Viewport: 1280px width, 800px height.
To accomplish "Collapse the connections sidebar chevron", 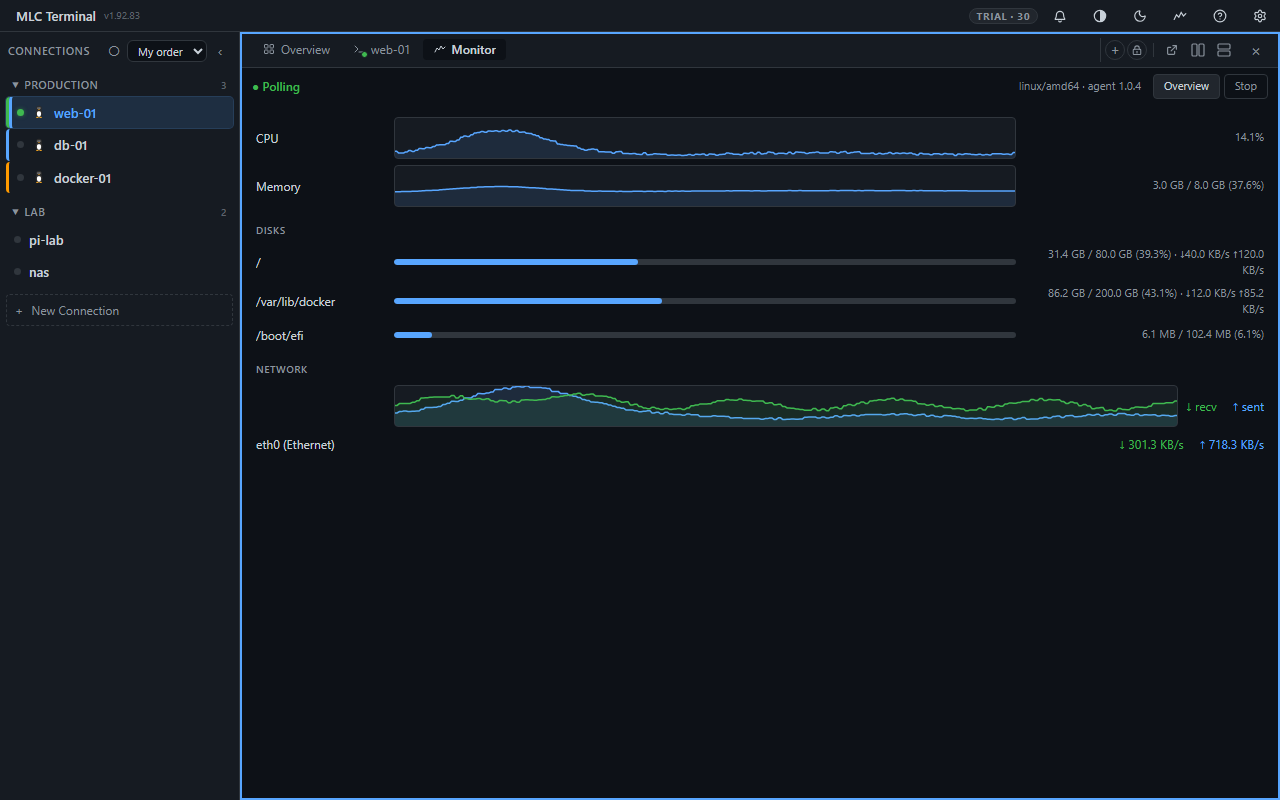I will click(x=220, y=51).
